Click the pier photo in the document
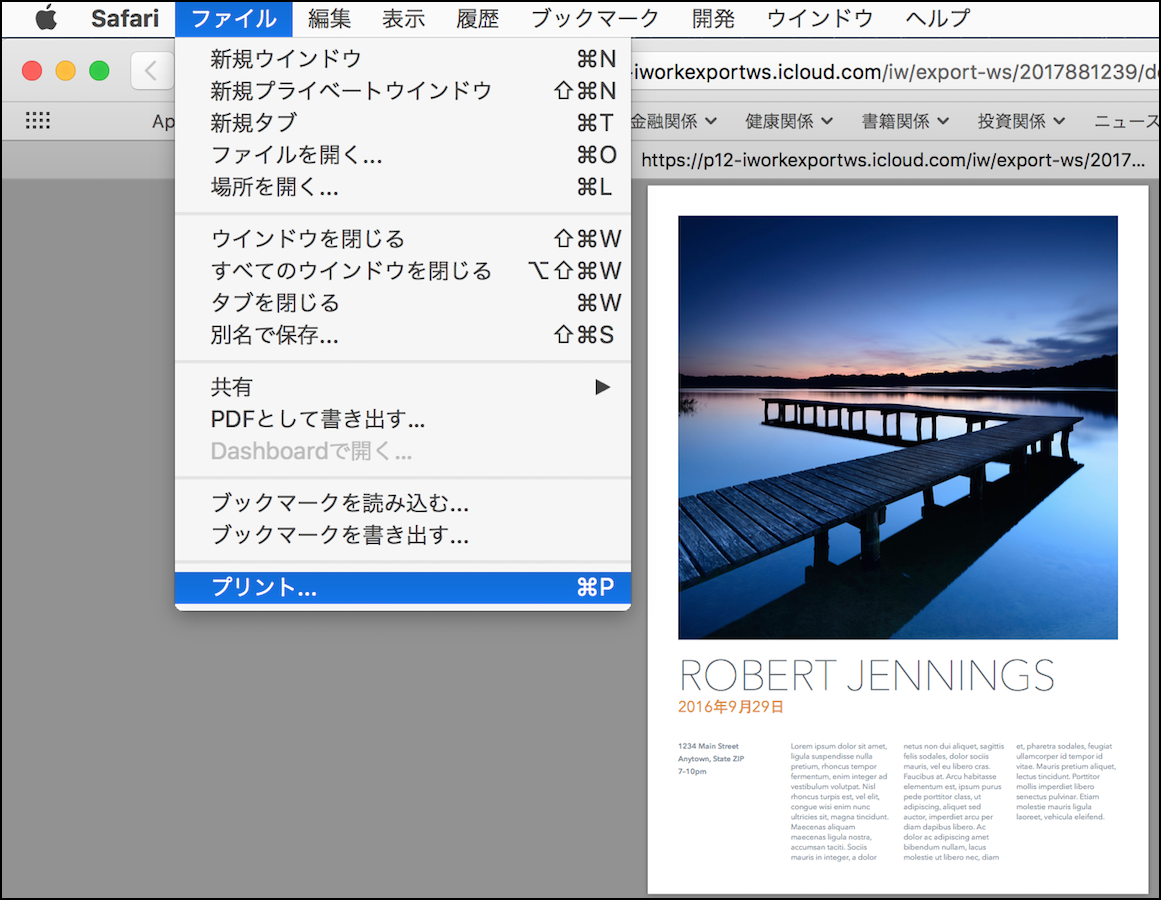1161x900 pixels. pos(897,427)
